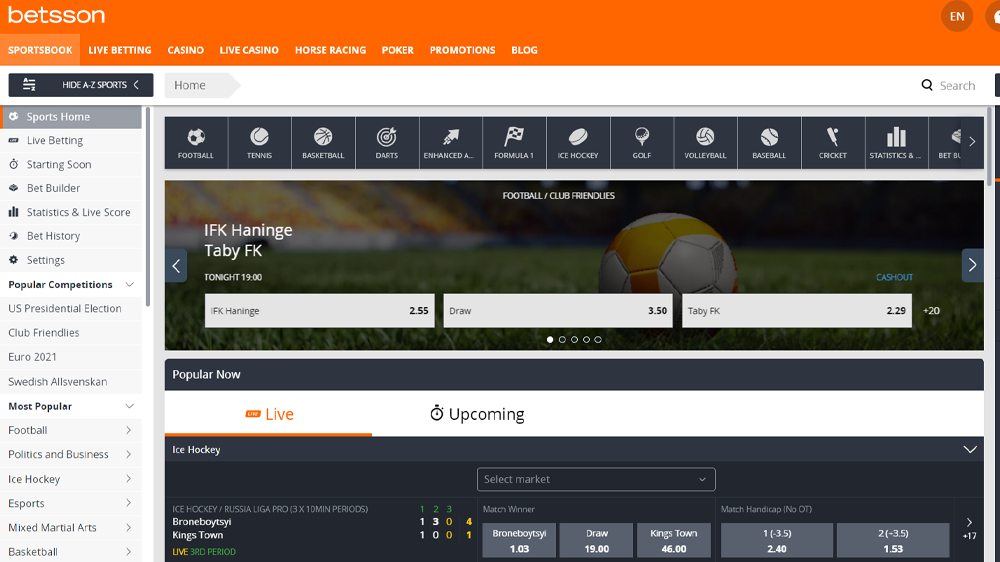Open the Live Casino top menu
Viewport: 1000px width, 562px height.
[249, 50]
